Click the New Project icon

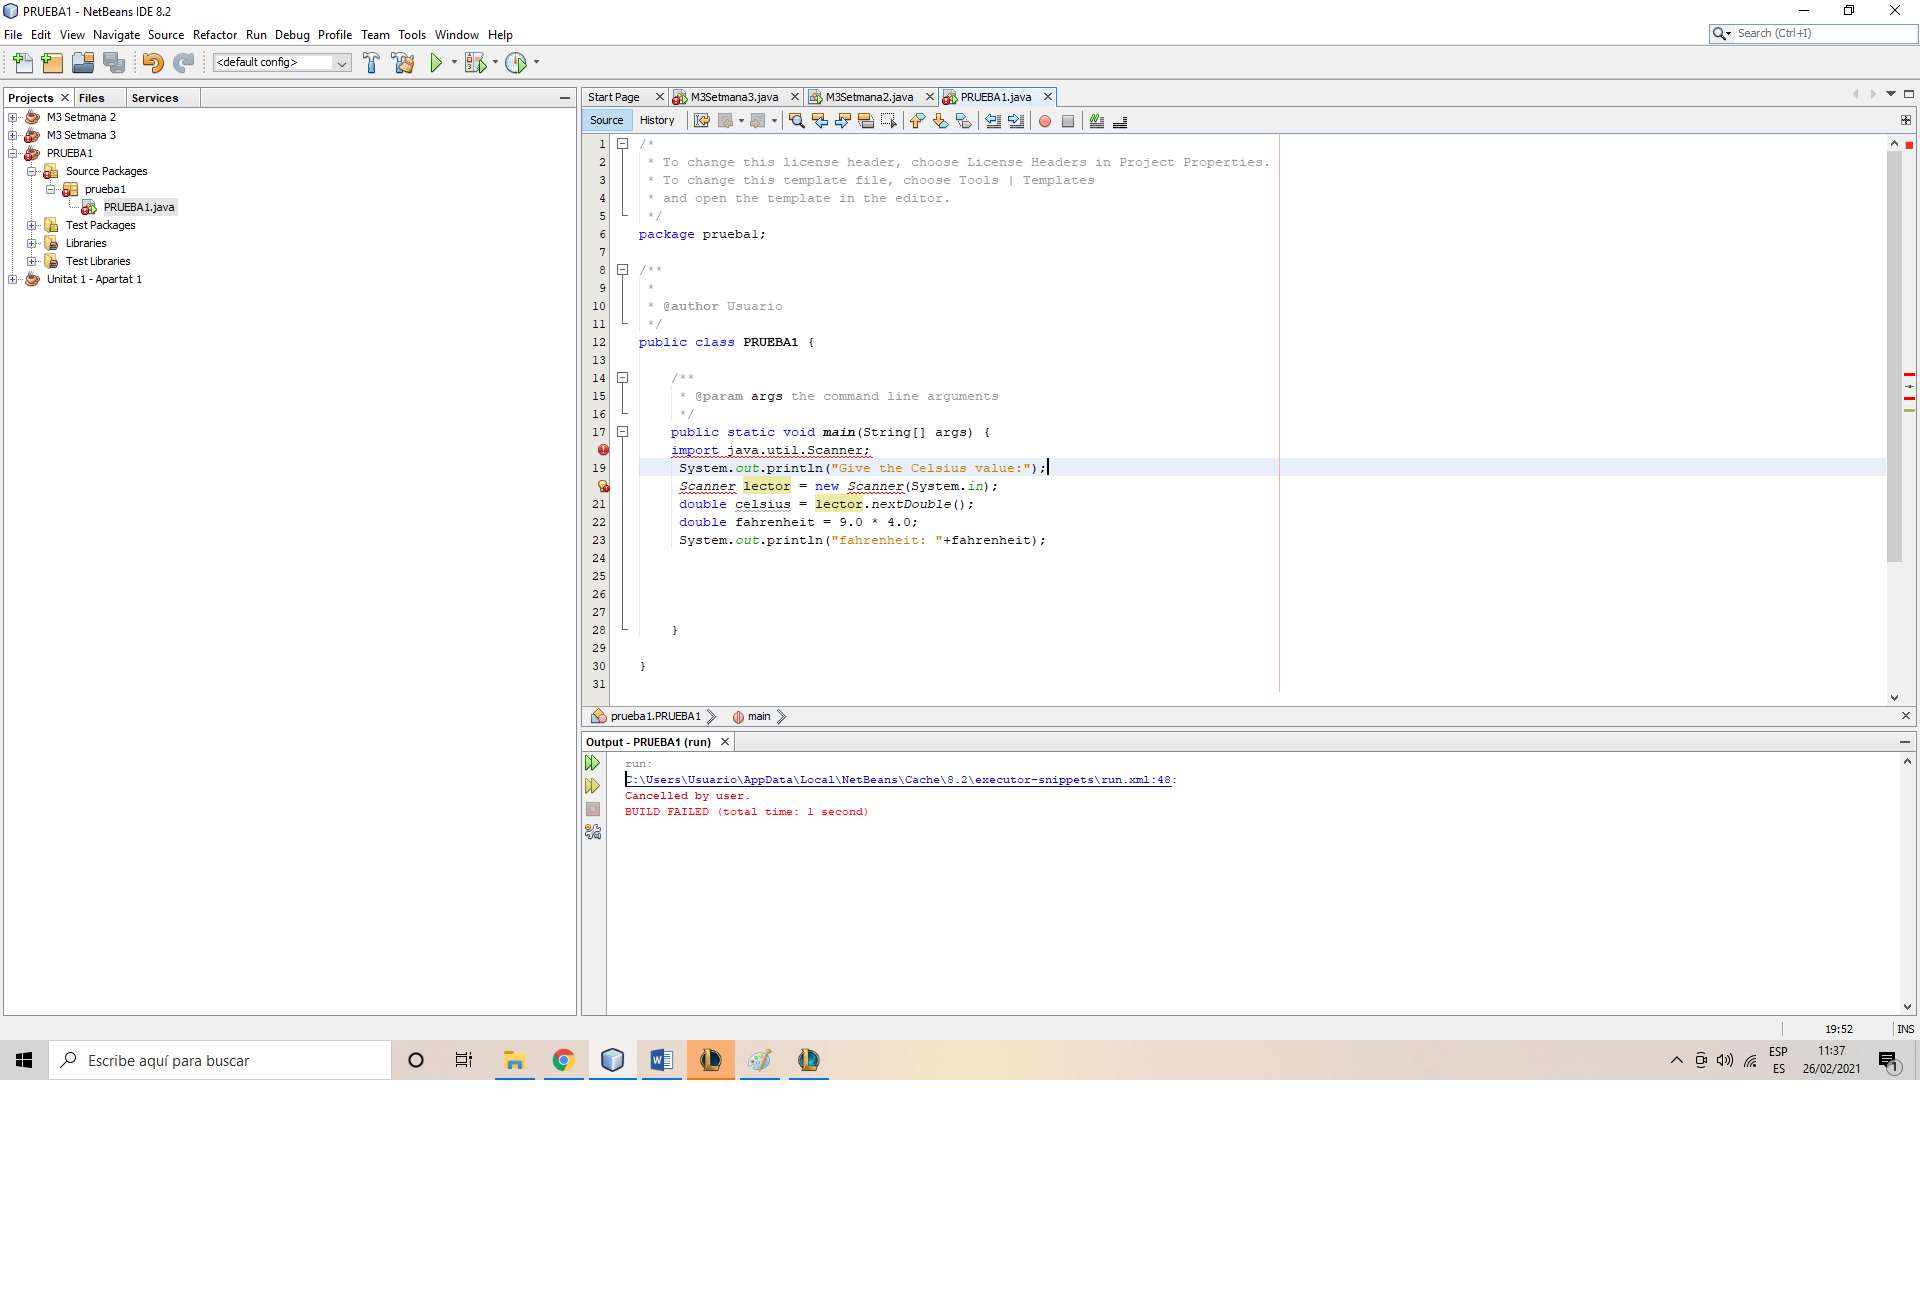[x=52, y=63]
